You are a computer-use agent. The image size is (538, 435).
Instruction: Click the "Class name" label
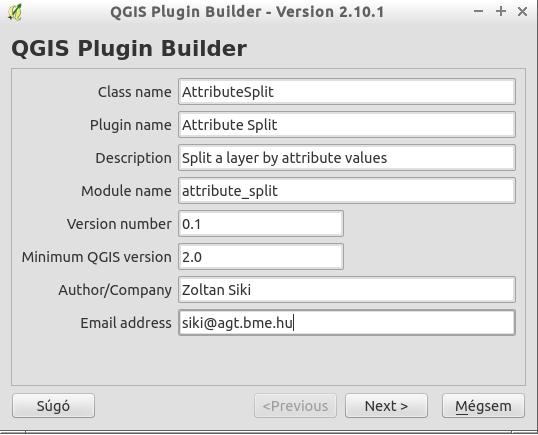click(134, 92)
